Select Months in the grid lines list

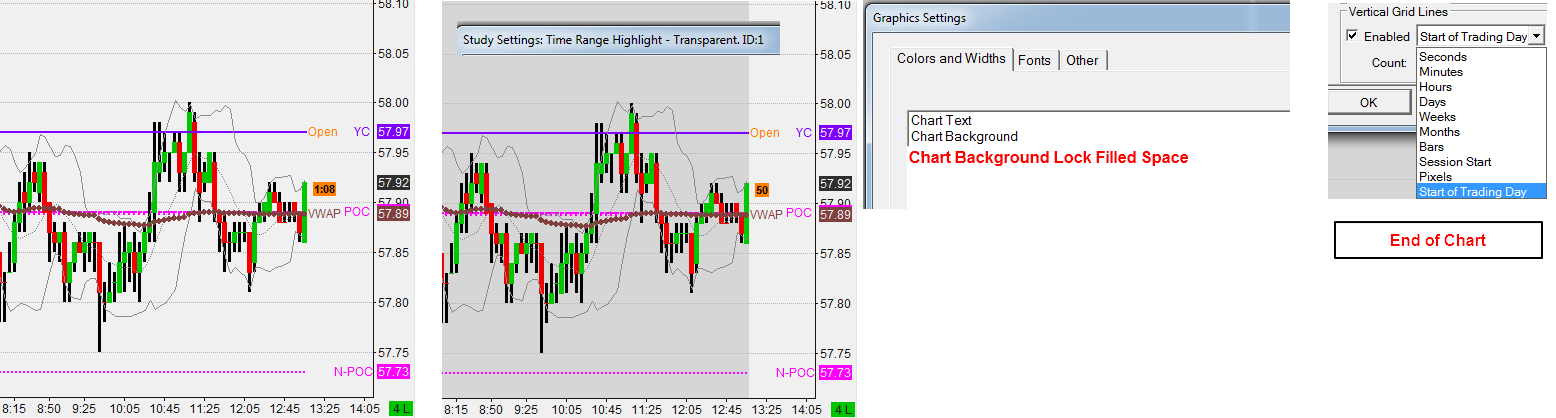click(1480, 132)
